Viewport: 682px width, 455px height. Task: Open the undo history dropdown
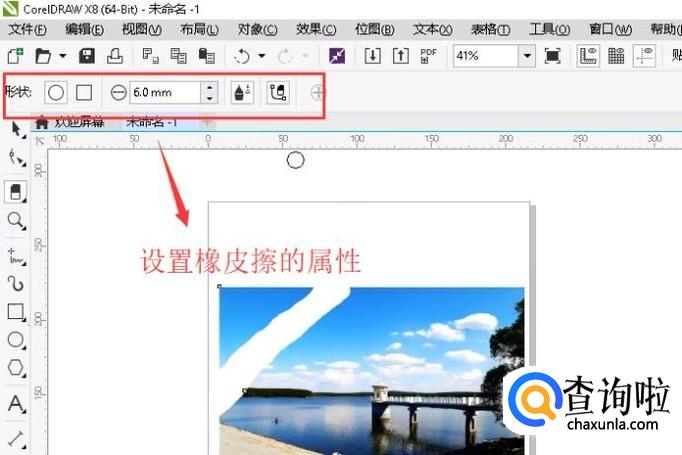[x=261, y=56]
